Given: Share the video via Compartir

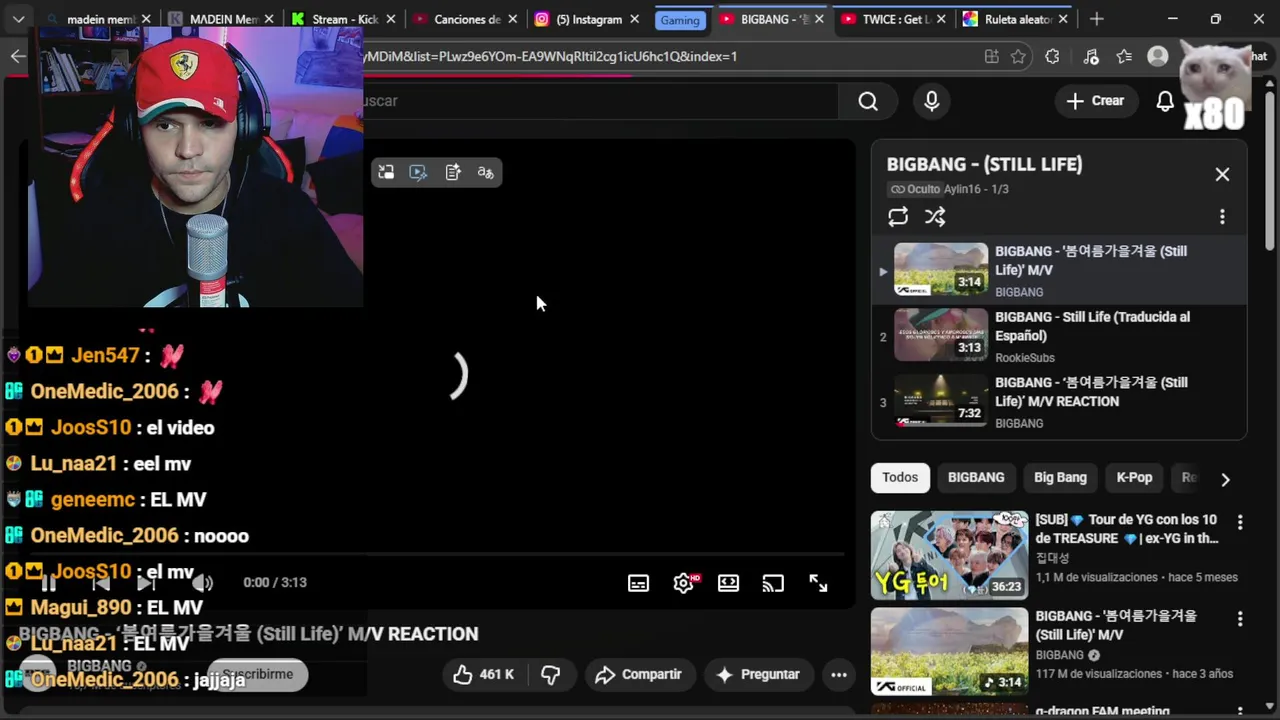Looking at the screenshot, I should pos(639,675).
